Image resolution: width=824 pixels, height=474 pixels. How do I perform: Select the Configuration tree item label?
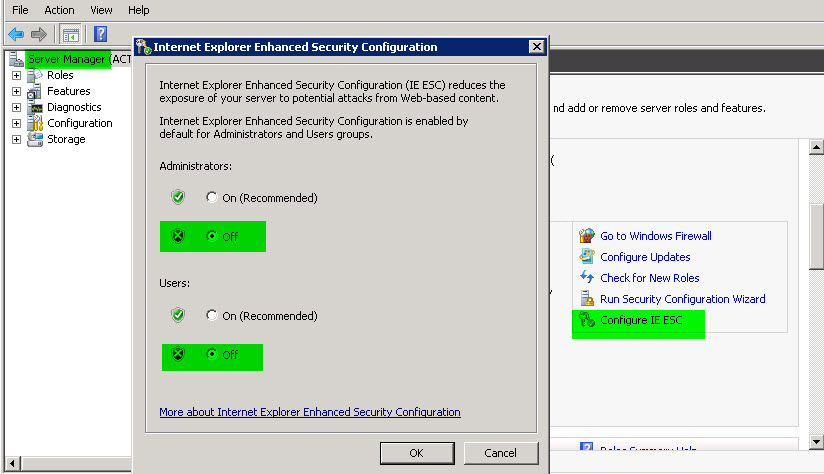click(80, 123)
